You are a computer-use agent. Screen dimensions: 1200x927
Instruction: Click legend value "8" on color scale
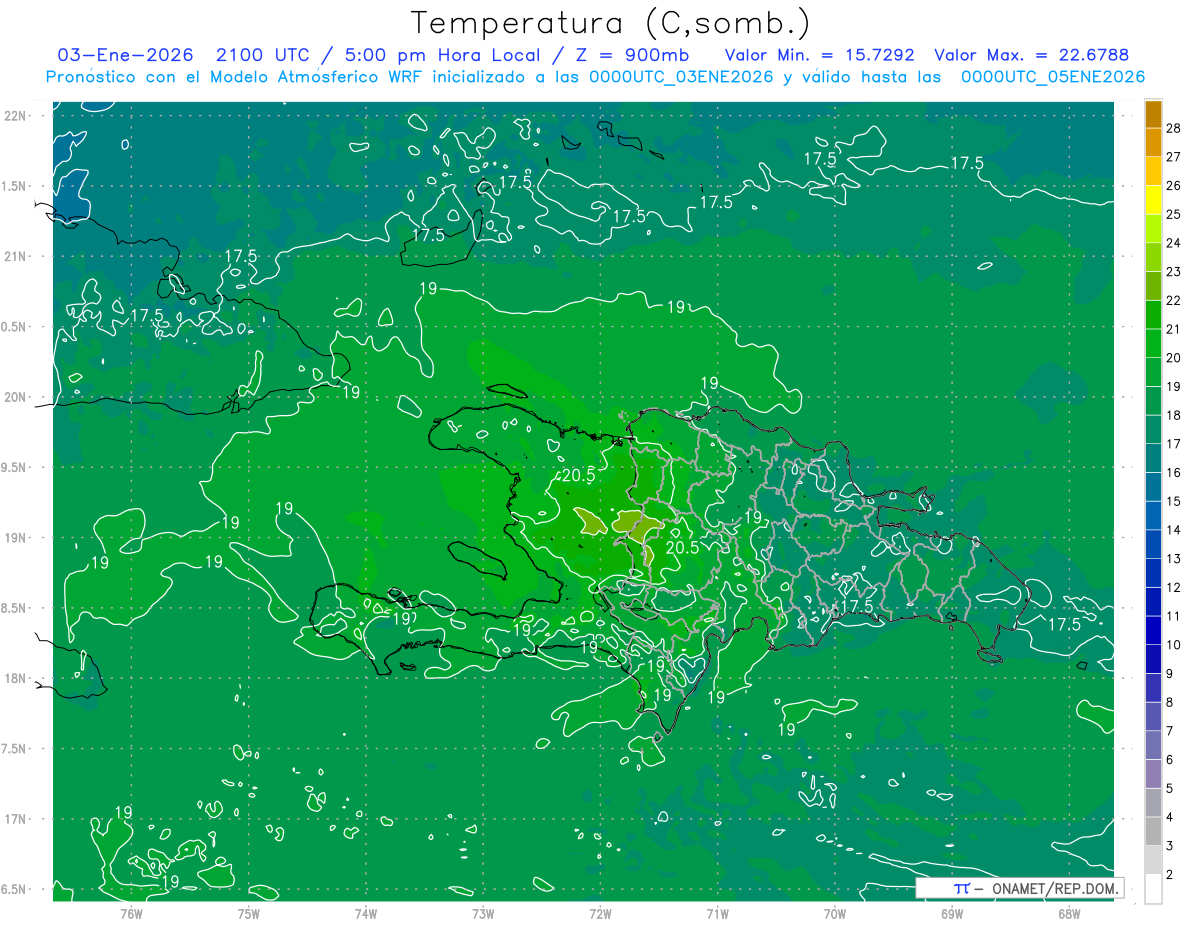tap(1169, 702)
